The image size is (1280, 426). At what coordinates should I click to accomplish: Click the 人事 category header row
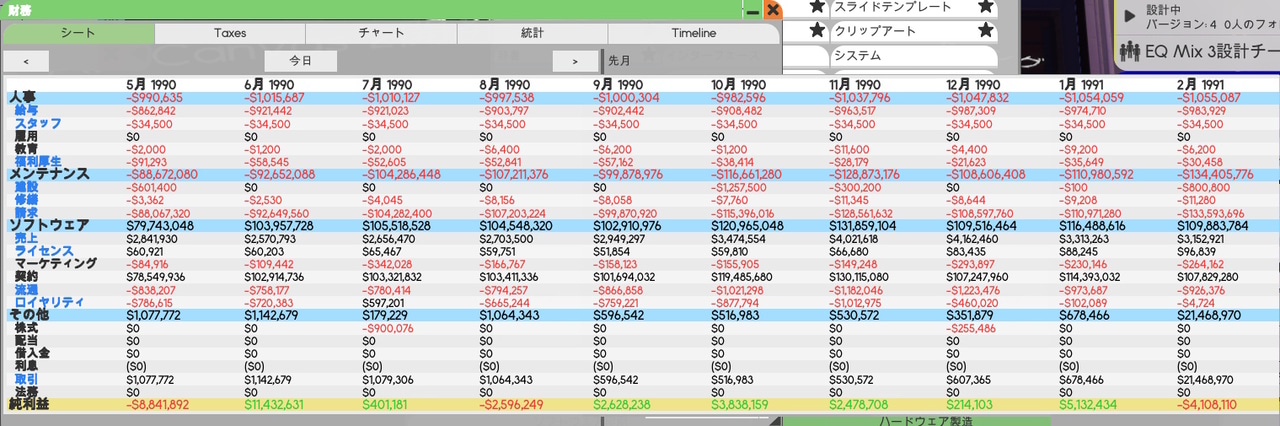(640, 98)
